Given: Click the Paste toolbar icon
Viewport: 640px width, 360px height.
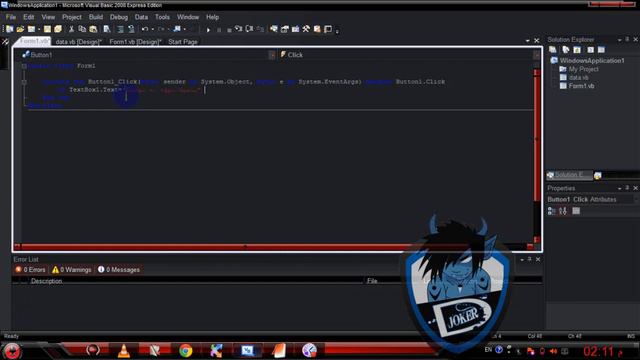Looking at the screenshot, I should (x=93, y=29).
